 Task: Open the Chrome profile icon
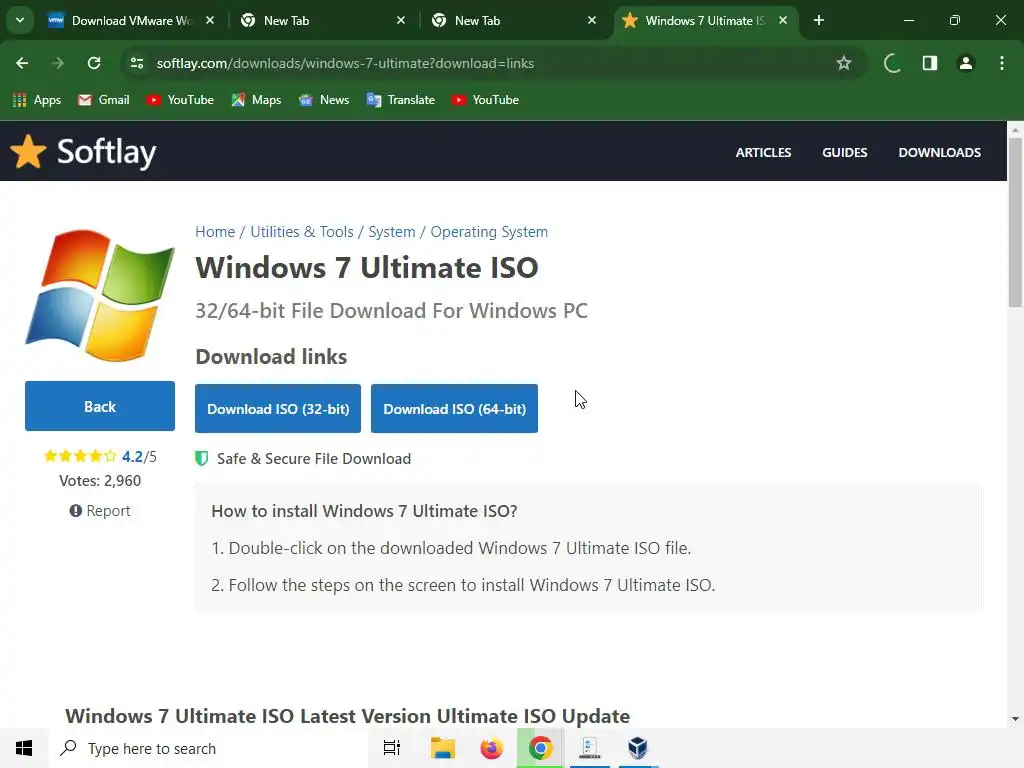(966, 63)
